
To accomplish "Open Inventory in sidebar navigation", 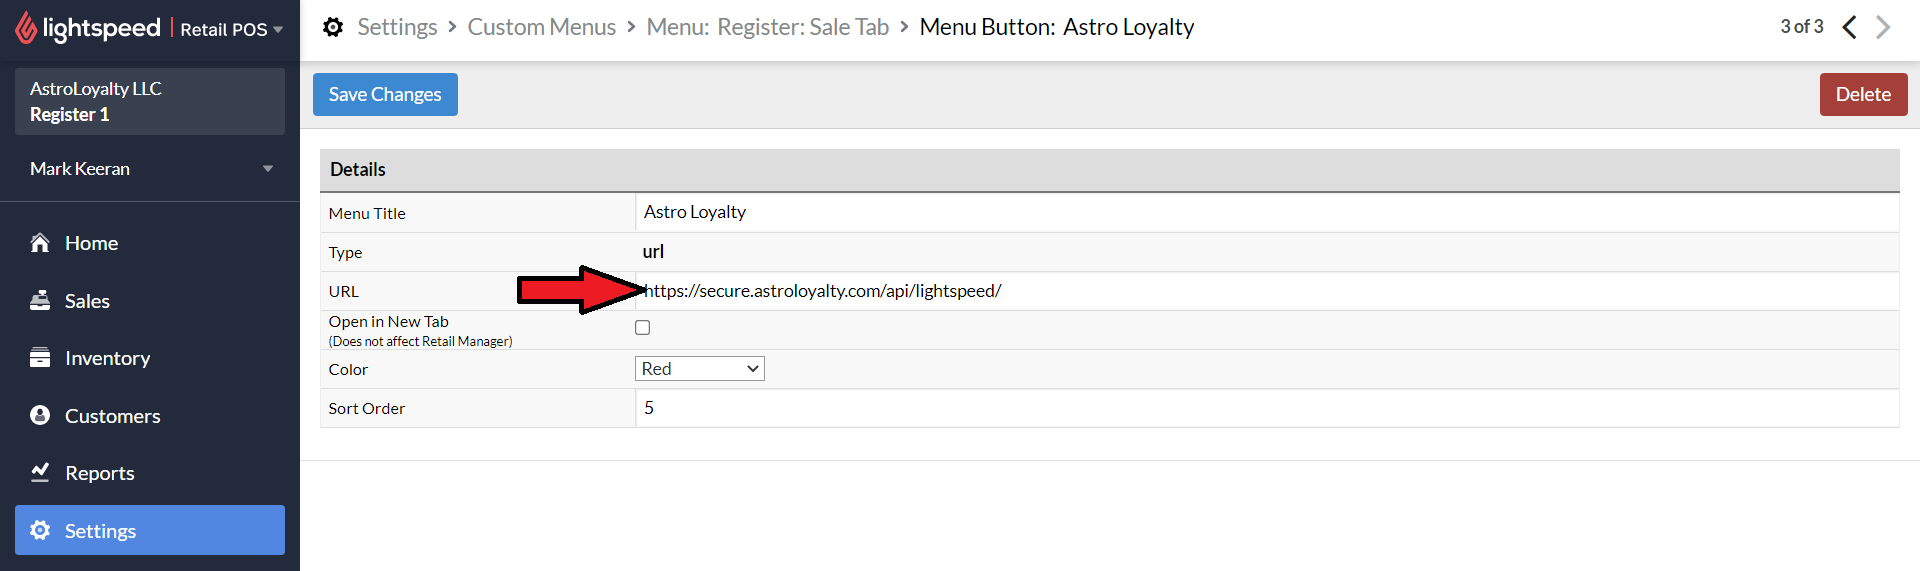I will coord(150,358).
